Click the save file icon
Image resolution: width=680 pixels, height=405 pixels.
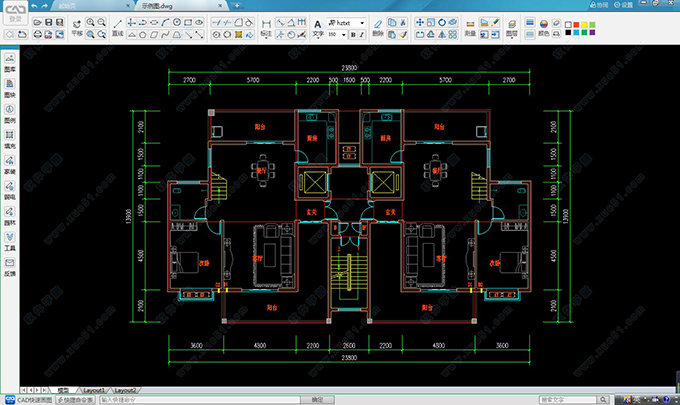49,23
